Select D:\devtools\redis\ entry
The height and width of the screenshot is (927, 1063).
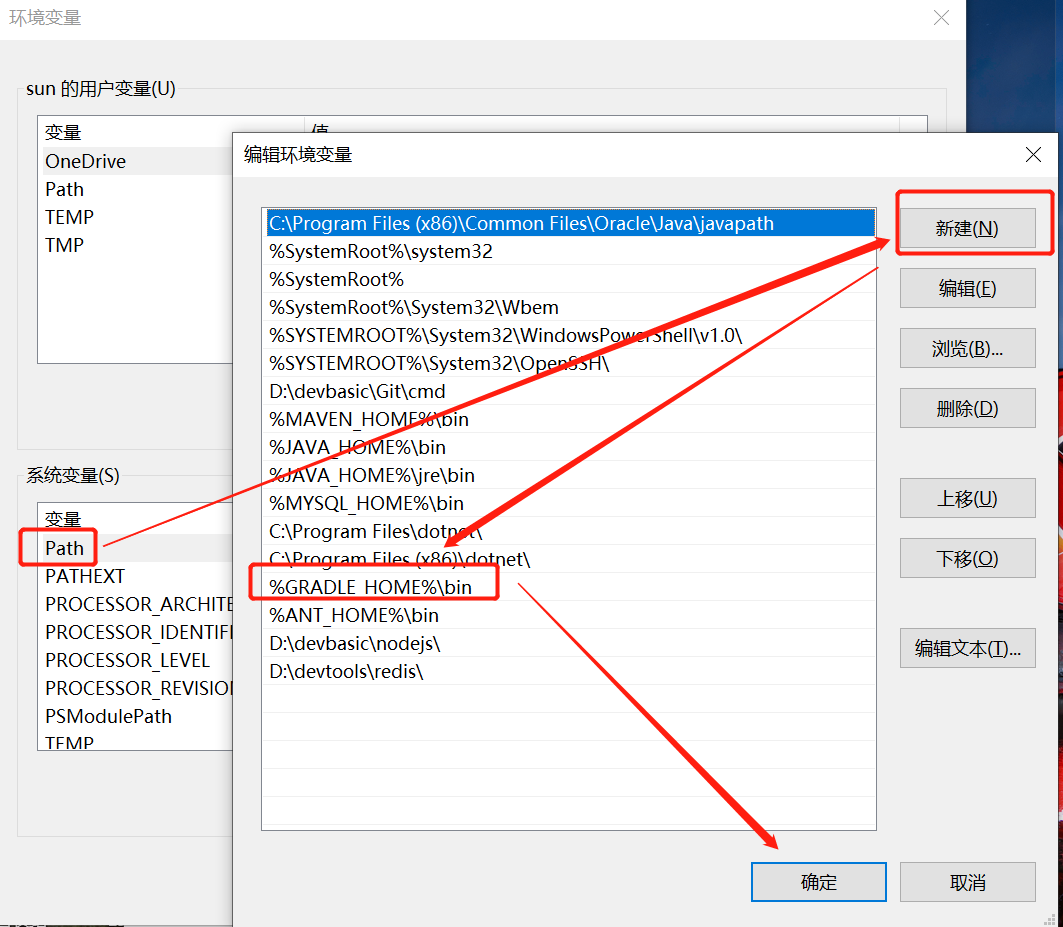[x=569, y=671]
